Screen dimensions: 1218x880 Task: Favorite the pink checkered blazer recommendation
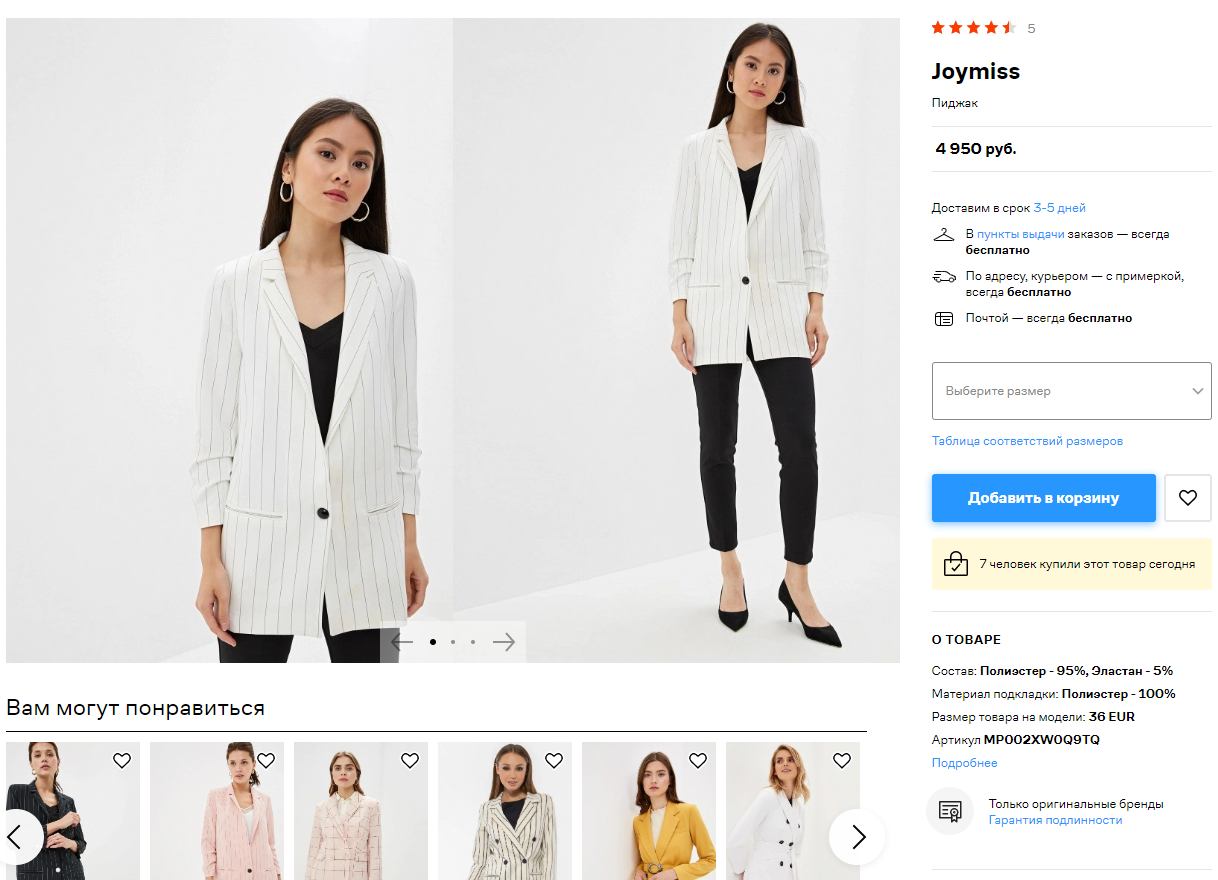[410, 761]
